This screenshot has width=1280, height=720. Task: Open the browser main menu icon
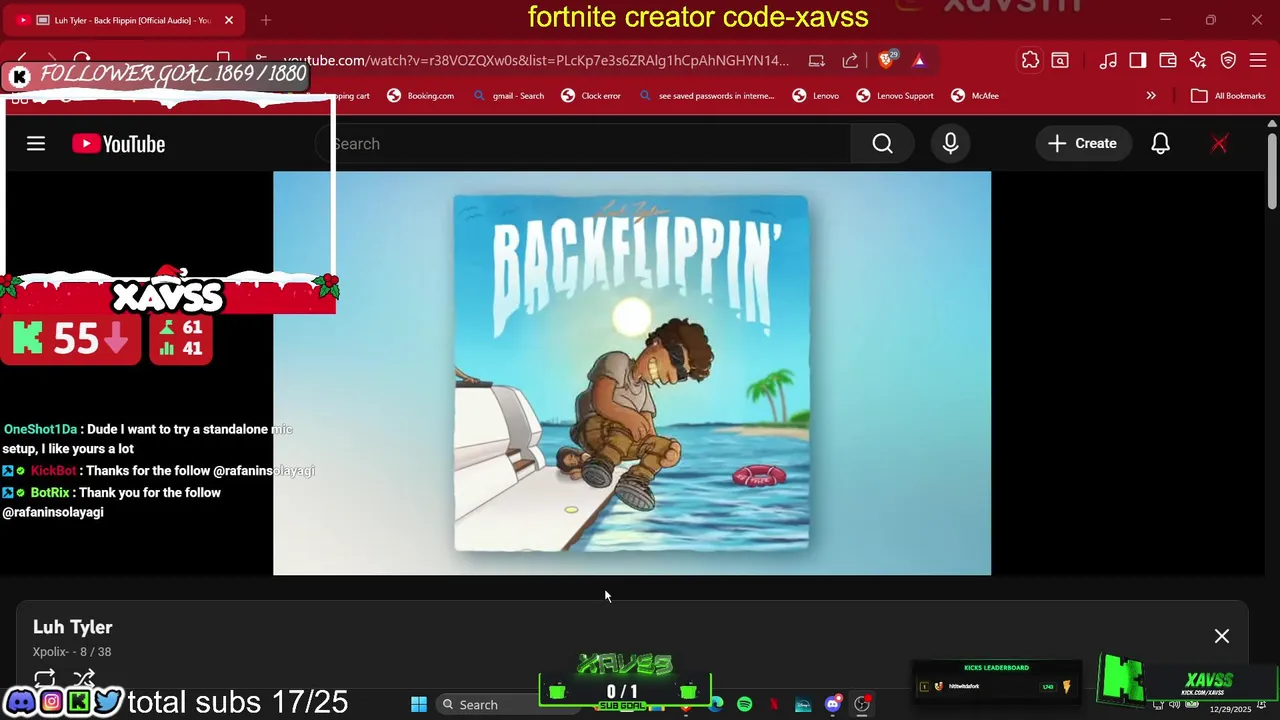(x=1258, y=60)
